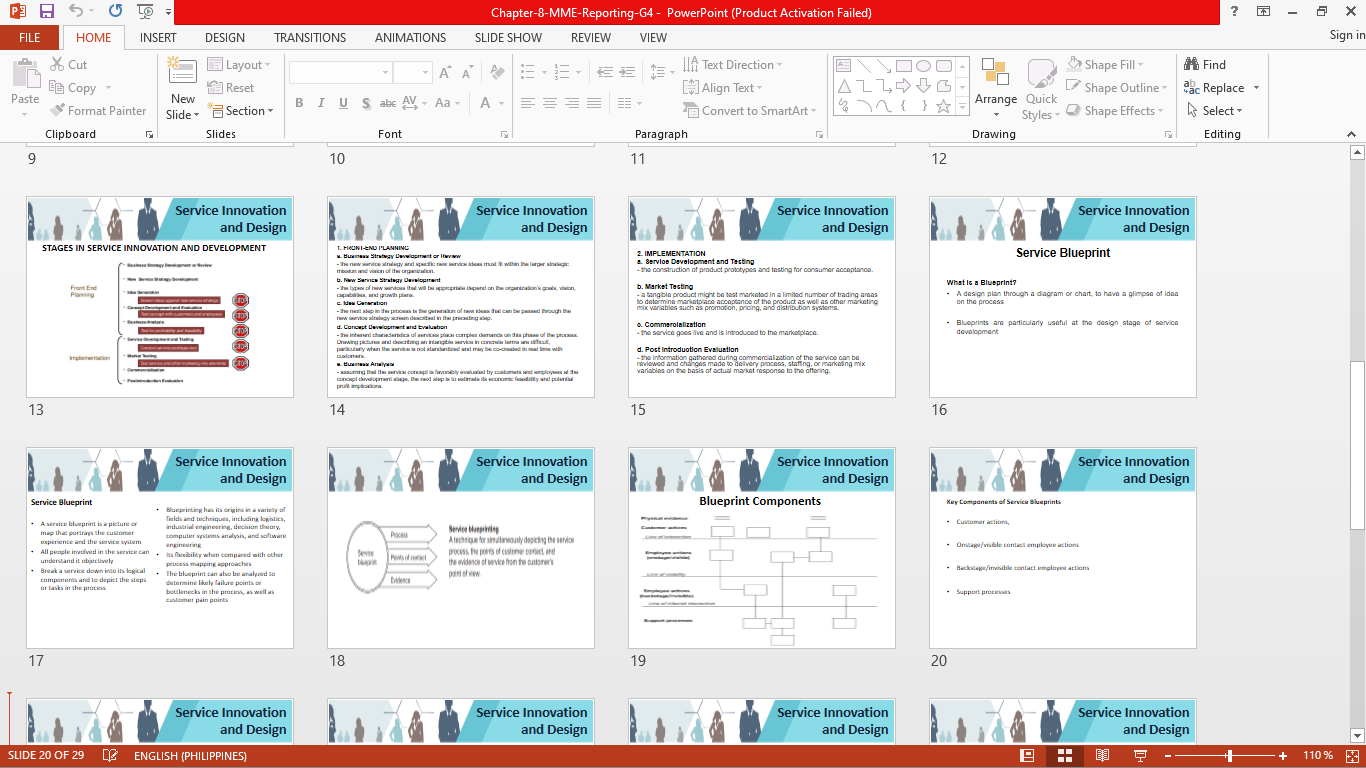Screen dimensions: 1366x768
Task: Select the Right Arrow shape in gallery
Action: (904, 86)
